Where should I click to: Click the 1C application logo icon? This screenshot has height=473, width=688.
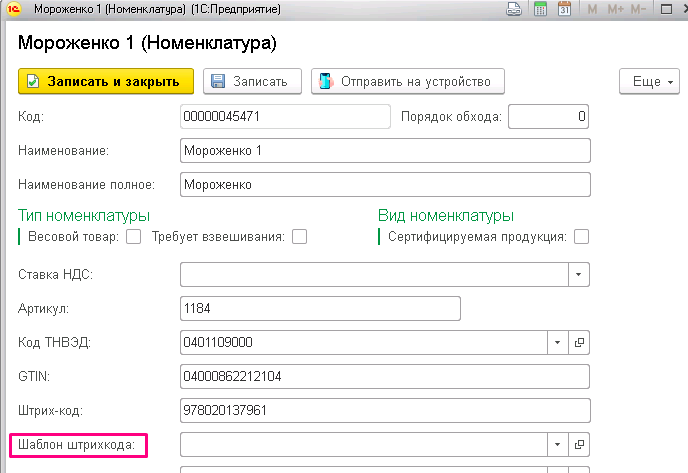pyautogui.click(x=14, y=11)
